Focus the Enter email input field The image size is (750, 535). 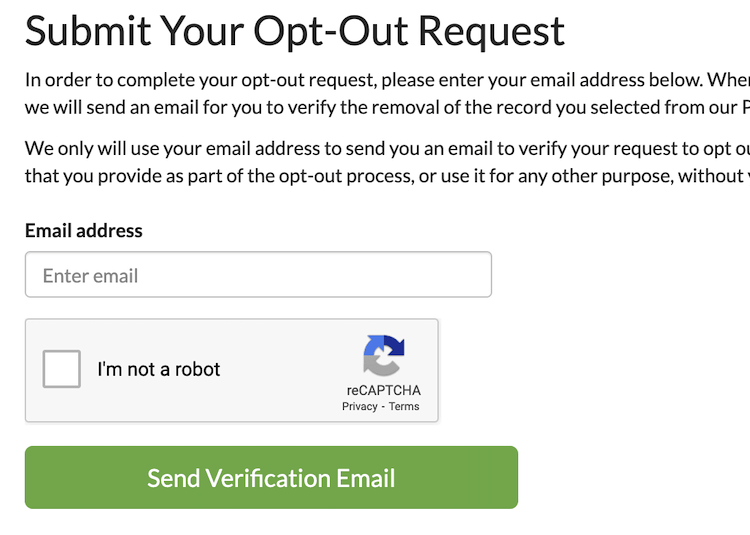258,274
